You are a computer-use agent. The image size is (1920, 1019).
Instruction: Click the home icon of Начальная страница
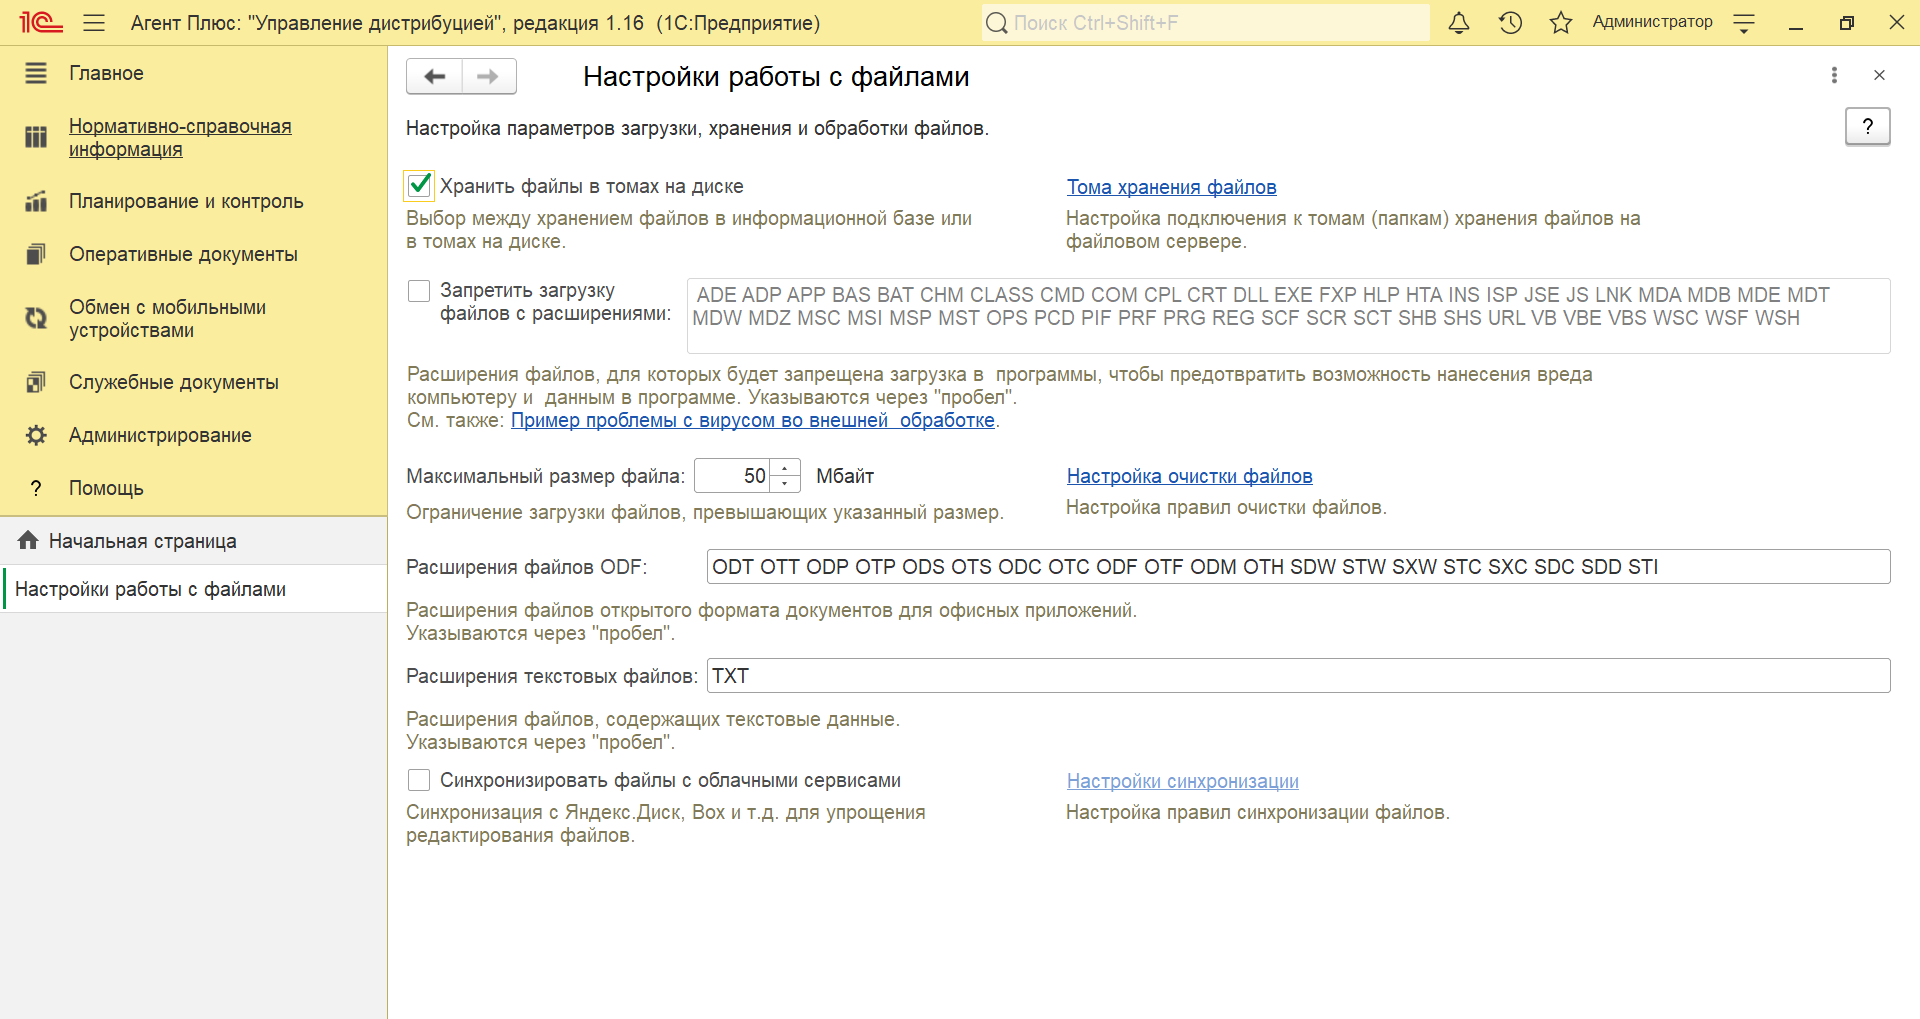(x=28, y=540)
